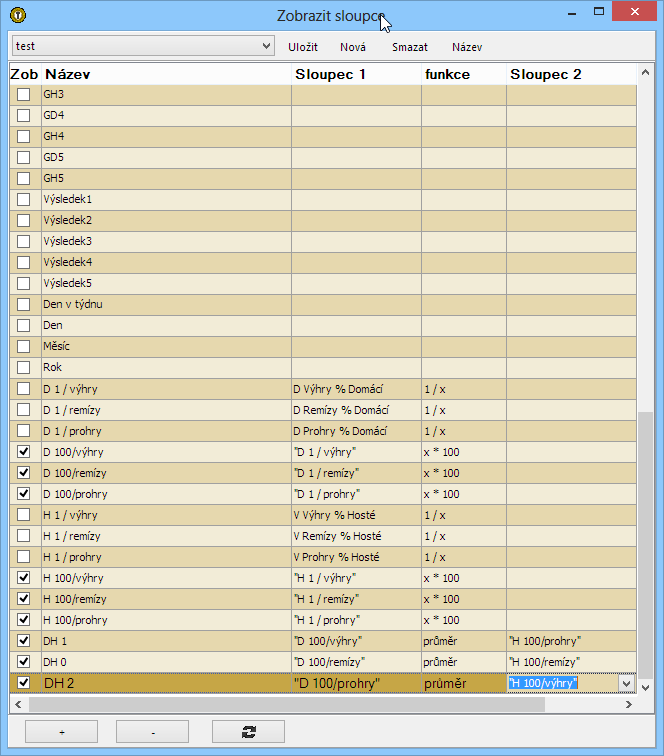Click the plus button at bottom

[x=61, y=732]
